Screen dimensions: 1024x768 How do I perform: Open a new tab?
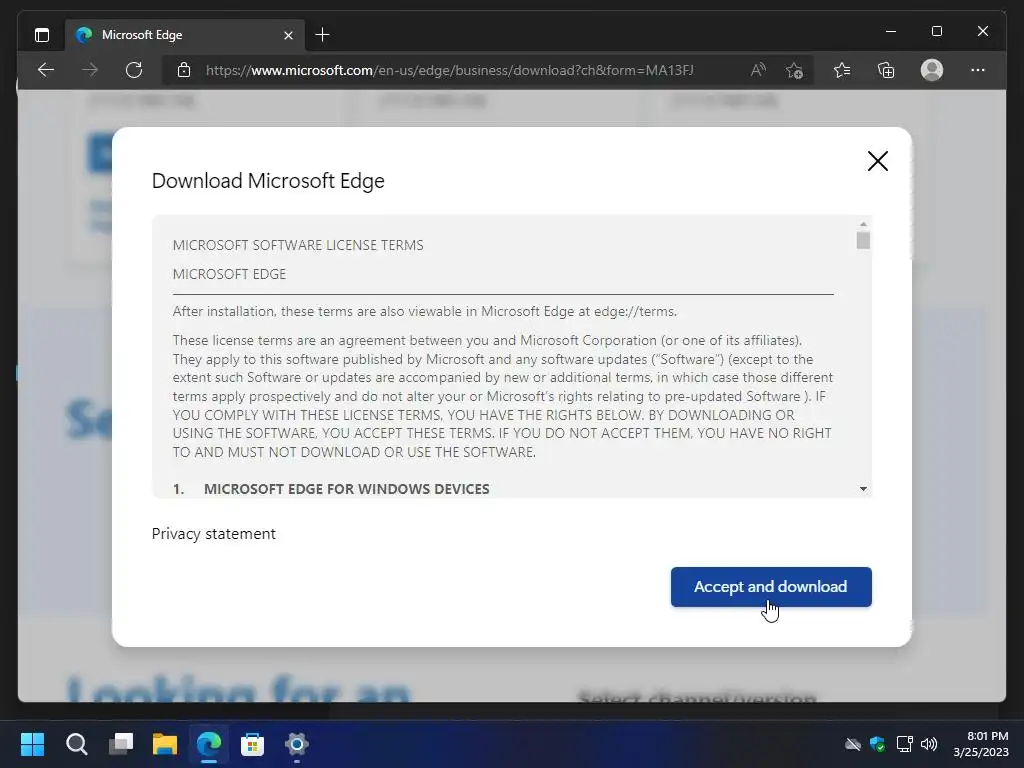[x=323, y=35]
